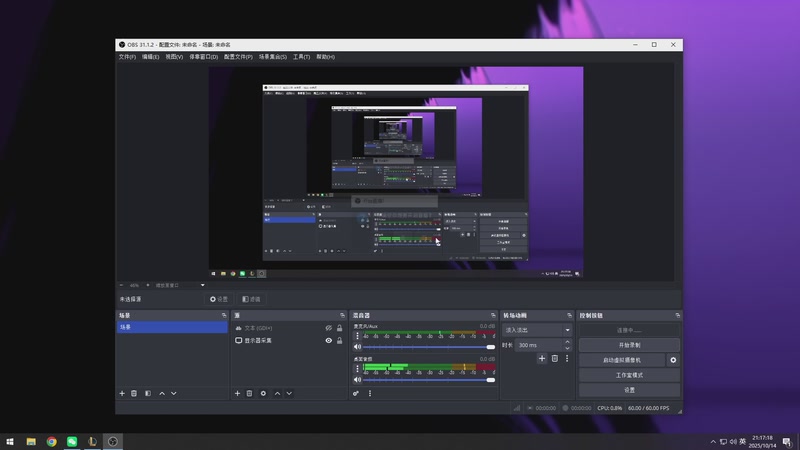800x450 pixels.
Task: Open the 文件(F) menu
Action: pos(127,57)
